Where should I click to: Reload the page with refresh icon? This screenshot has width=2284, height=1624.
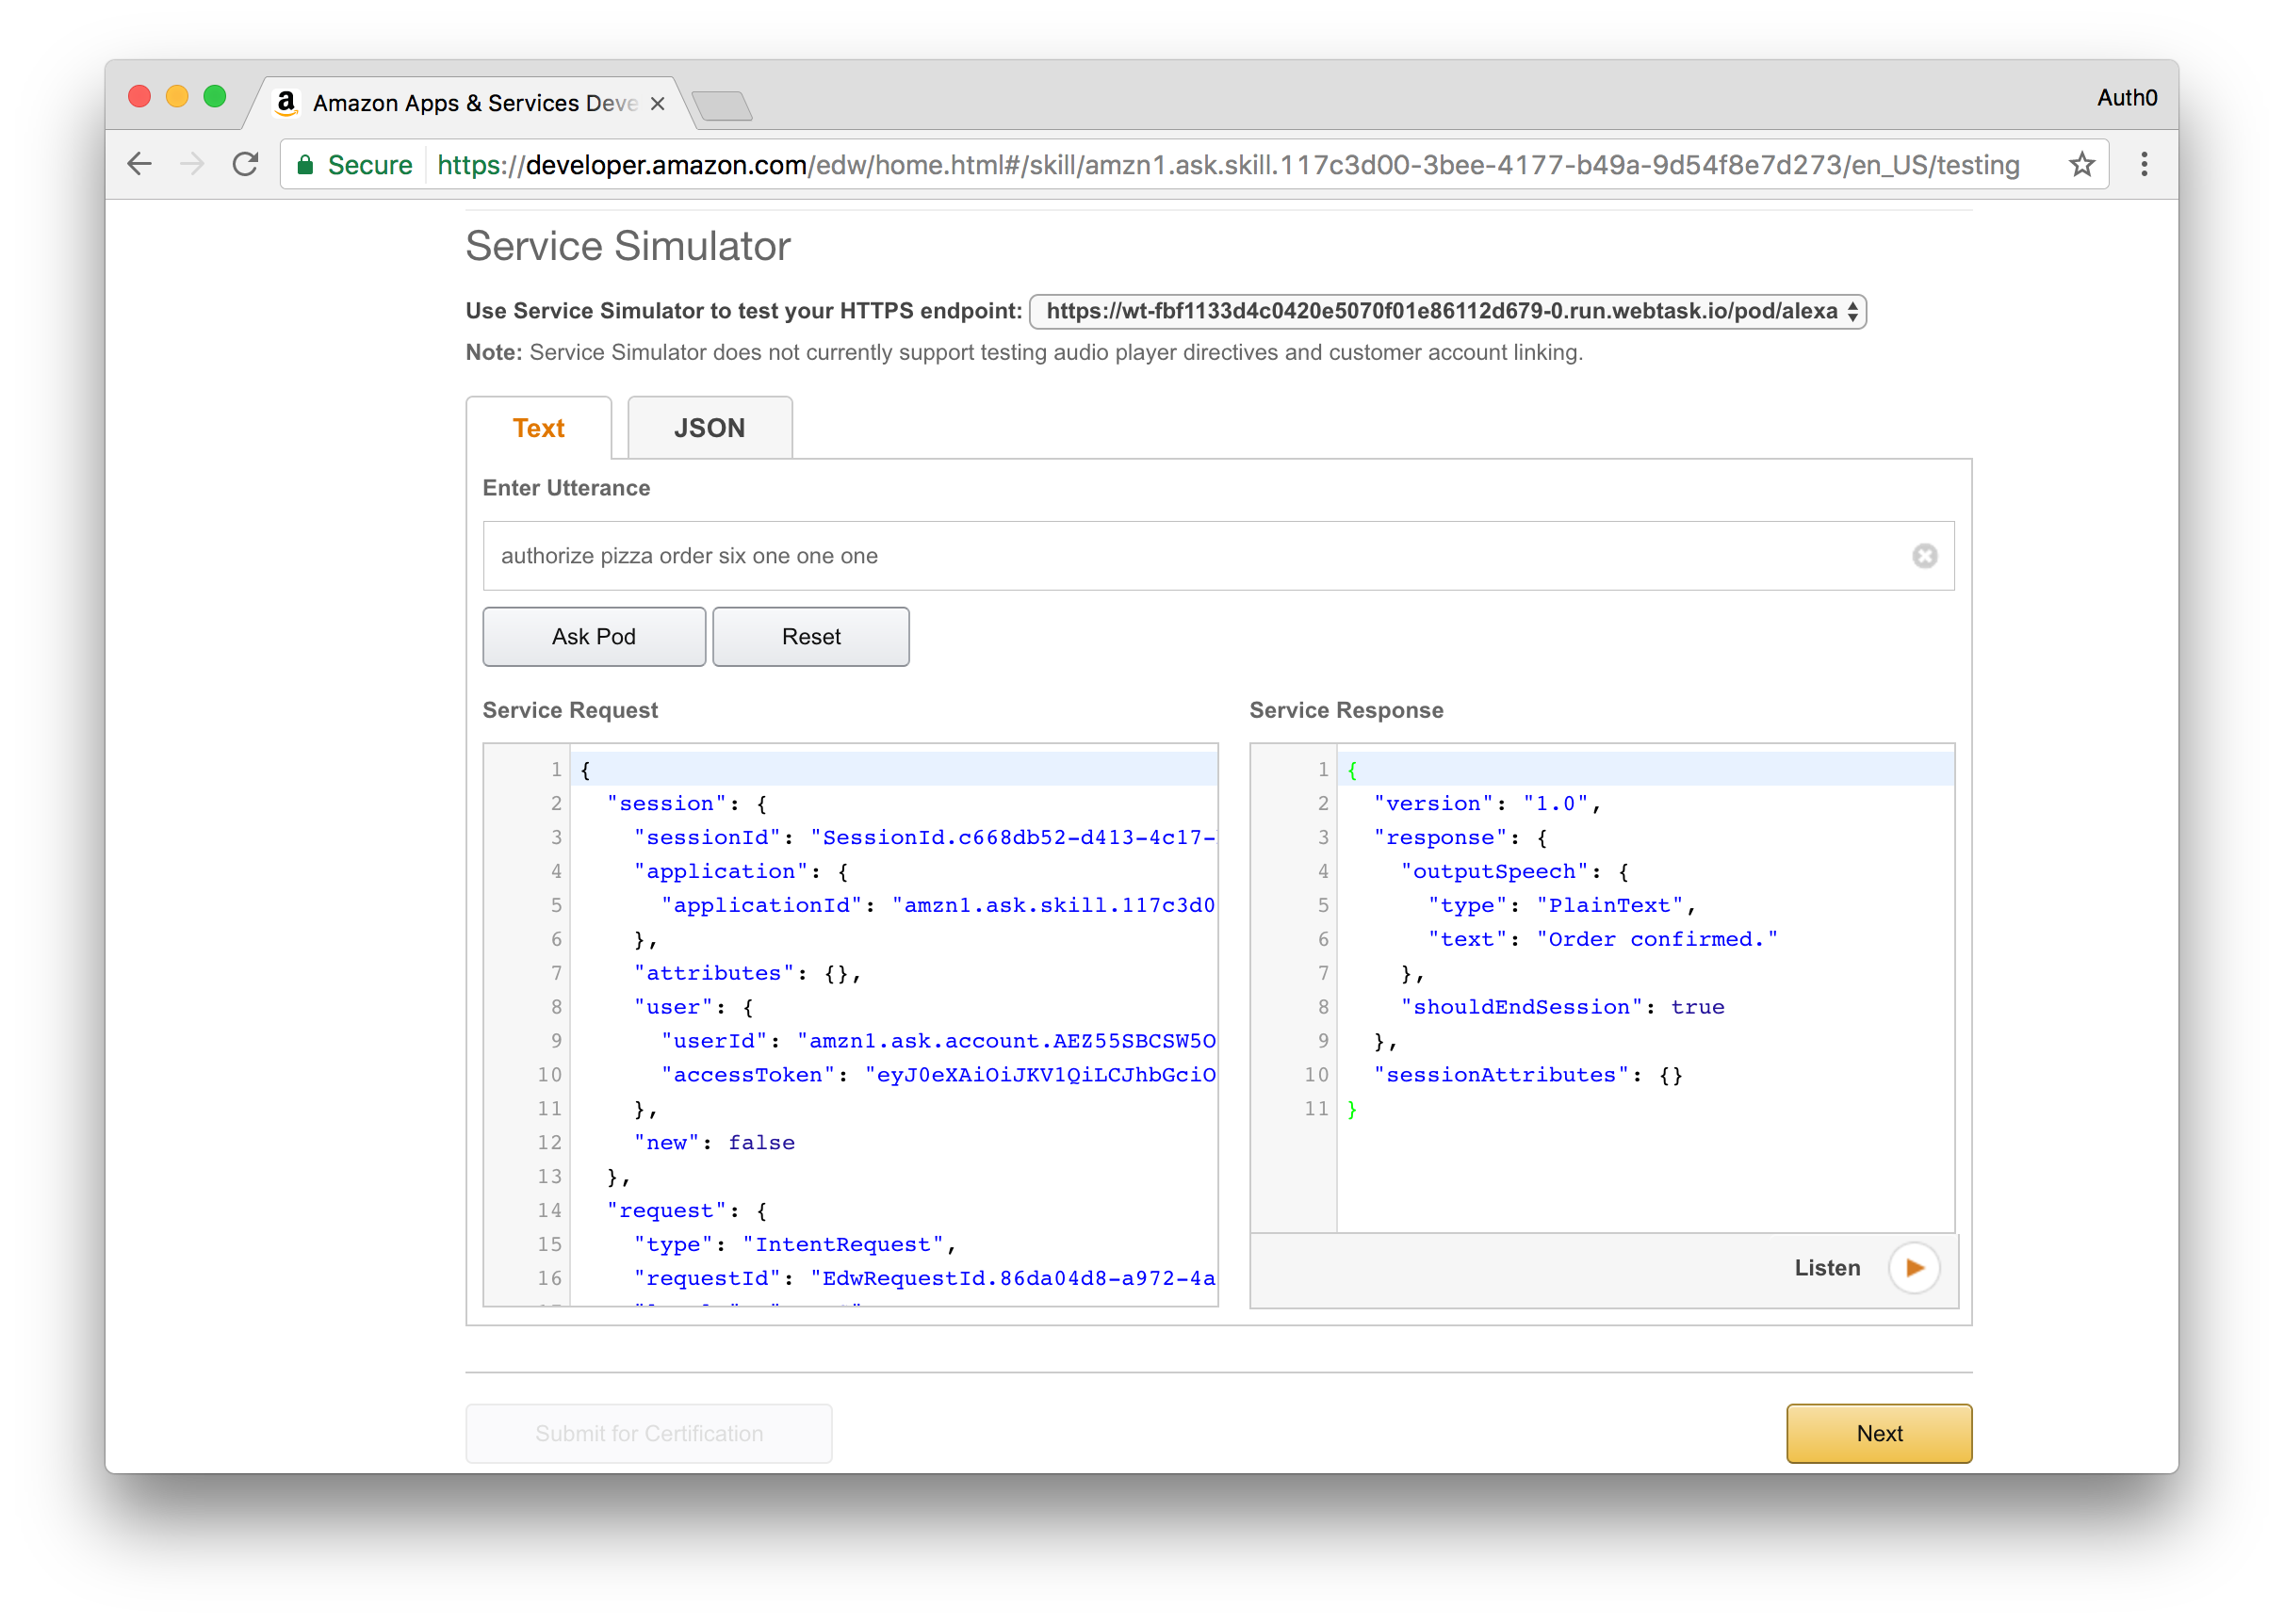(x=245, y=164)
